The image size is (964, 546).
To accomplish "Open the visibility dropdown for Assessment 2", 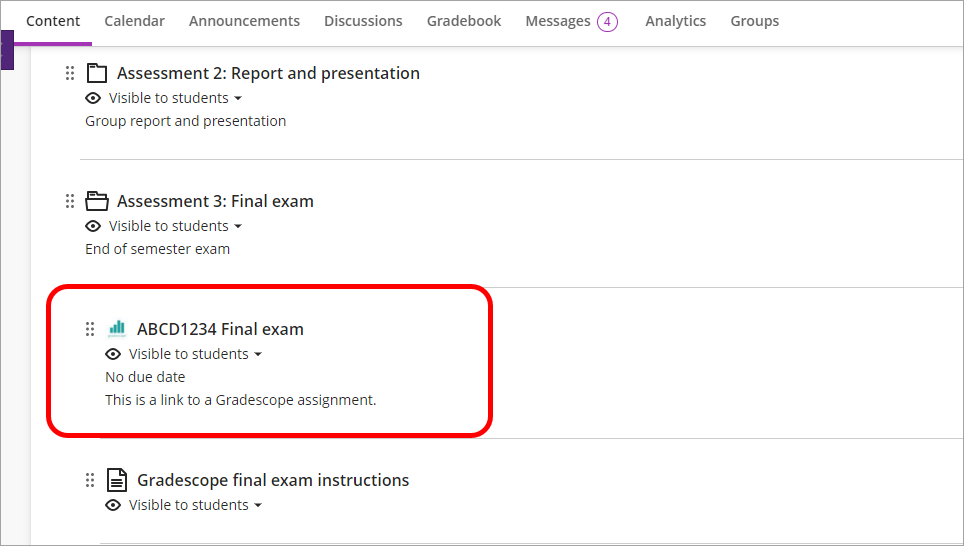I will pos(238,98).
